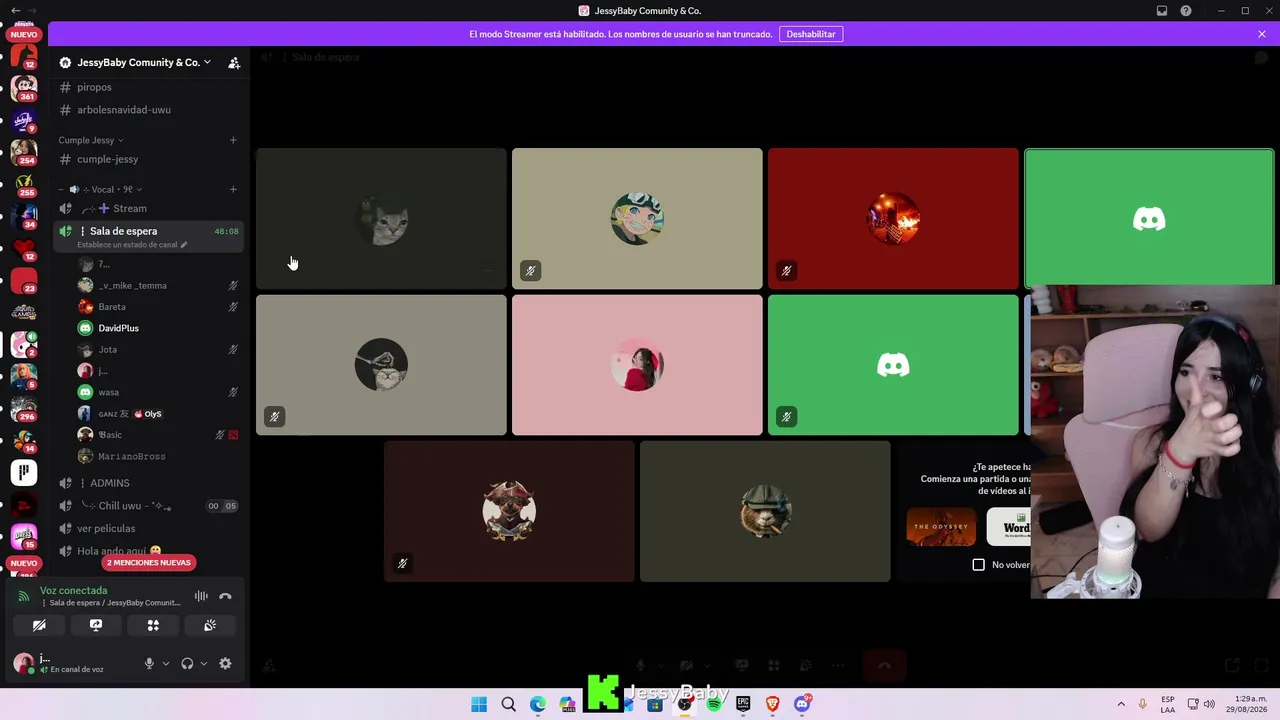Image resolution: width=1280 pixels, height=720 pixels.
Task: Disconnect from voice with phone icon
Action: [x=225, y=596]
